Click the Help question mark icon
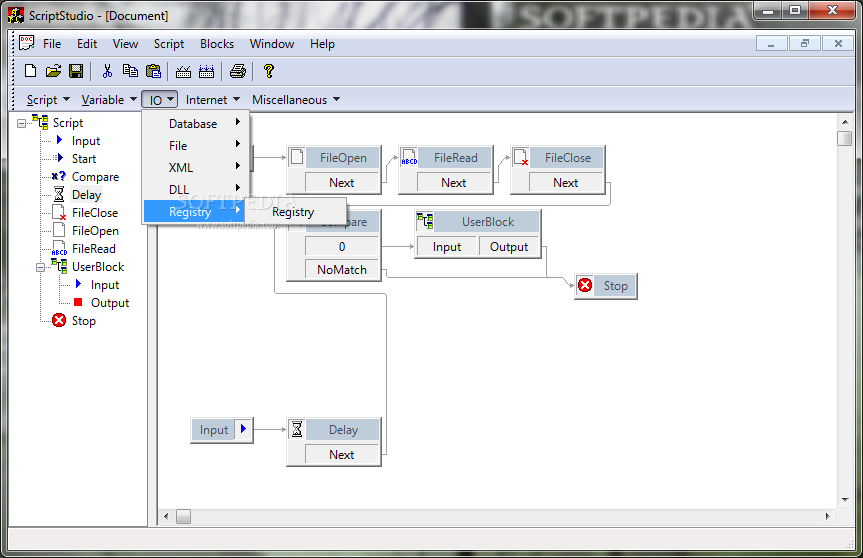The height and width of the screenshot is (558, 863). click(269, 71)
